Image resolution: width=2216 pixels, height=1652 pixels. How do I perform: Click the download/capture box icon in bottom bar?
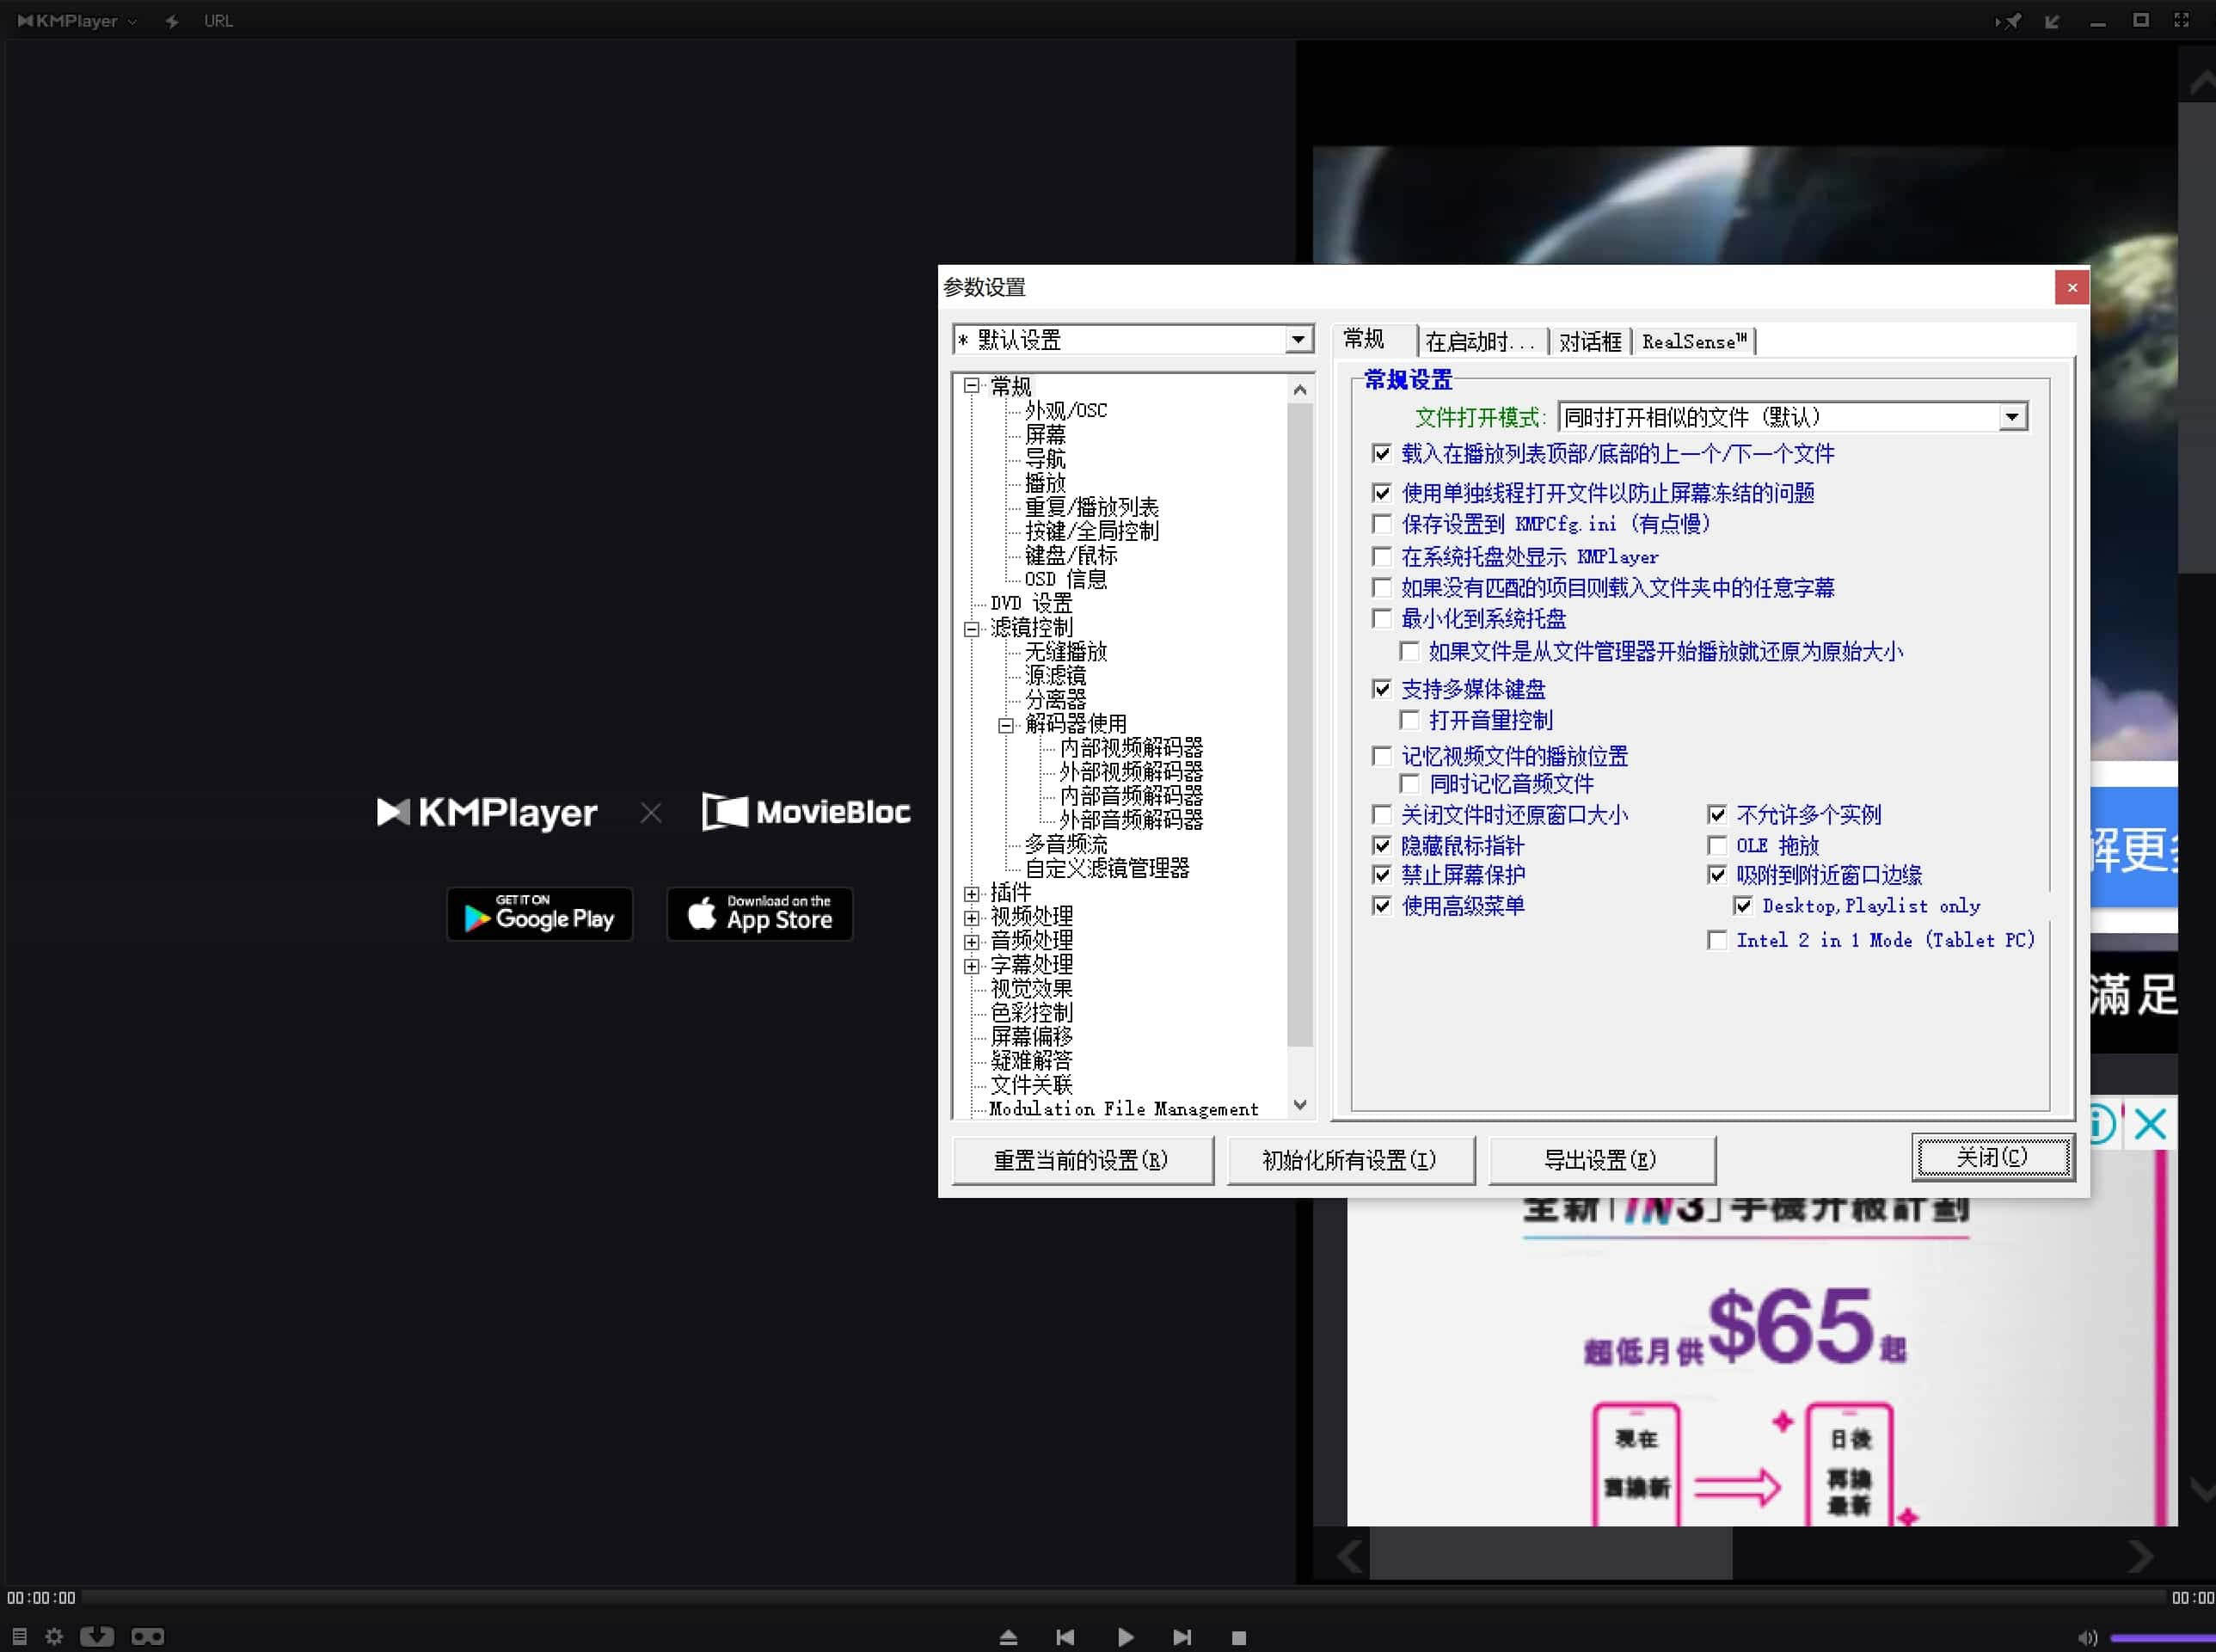pos(97,1636)
